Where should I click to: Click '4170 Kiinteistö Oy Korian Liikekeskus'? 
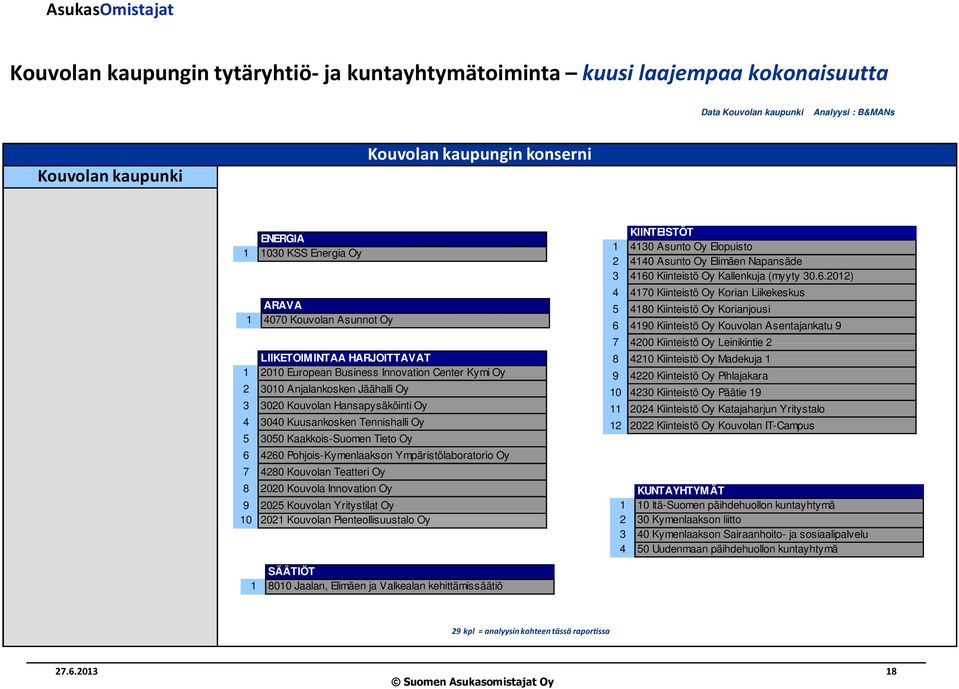tap(771, 292)
